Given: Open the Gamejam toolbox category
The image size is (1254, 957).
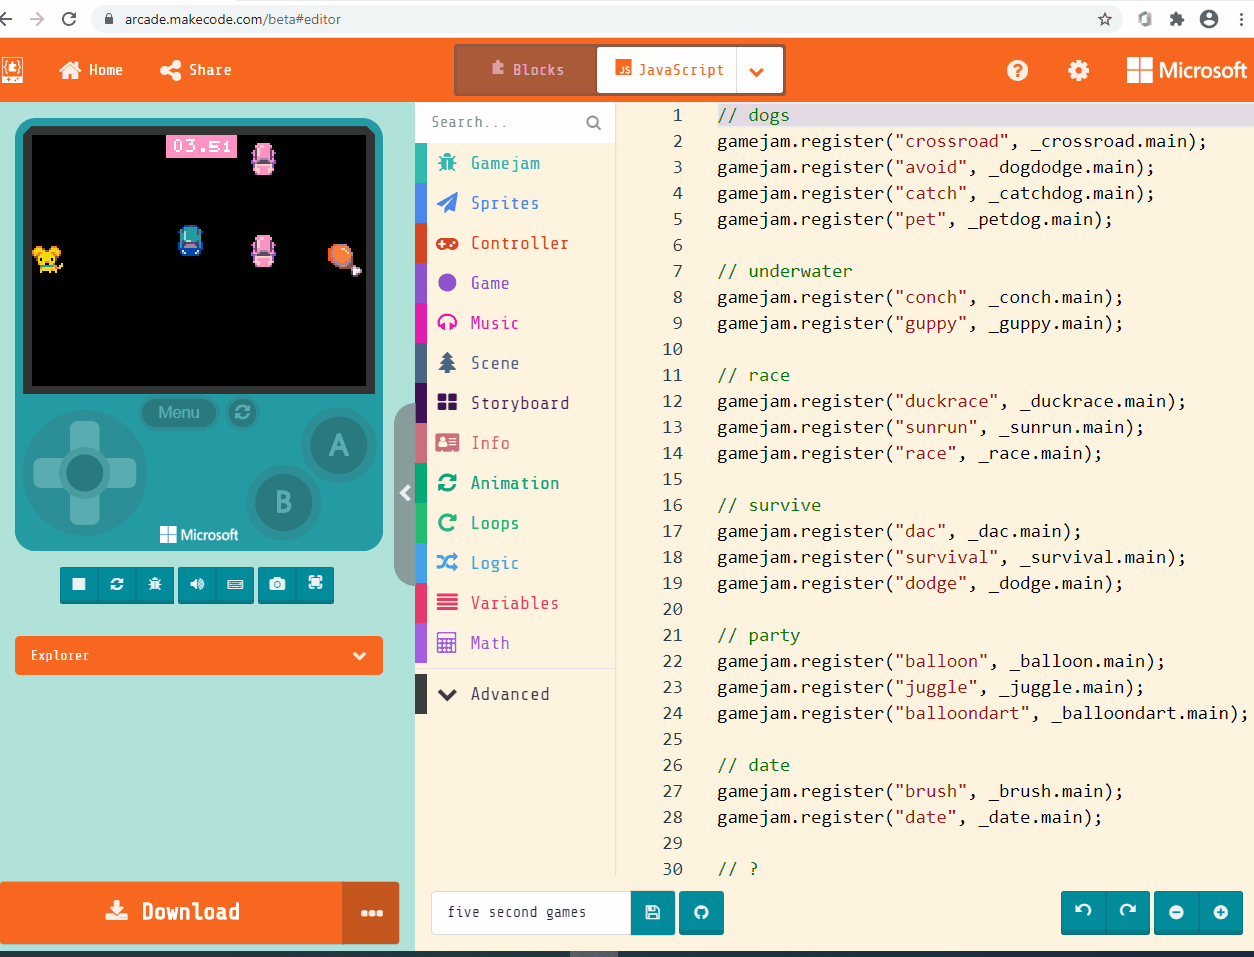Looking at the screenshot, I should coord(515,163).
